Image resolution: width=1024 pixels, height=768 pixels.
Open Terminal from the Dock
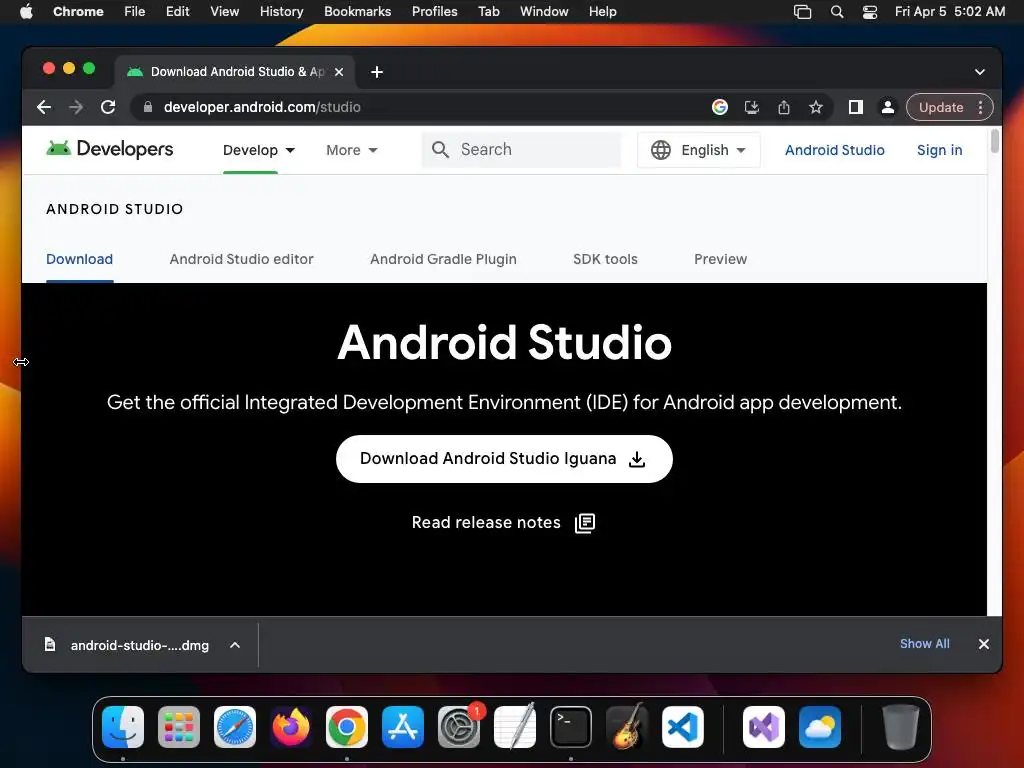[x=571, y=727]
